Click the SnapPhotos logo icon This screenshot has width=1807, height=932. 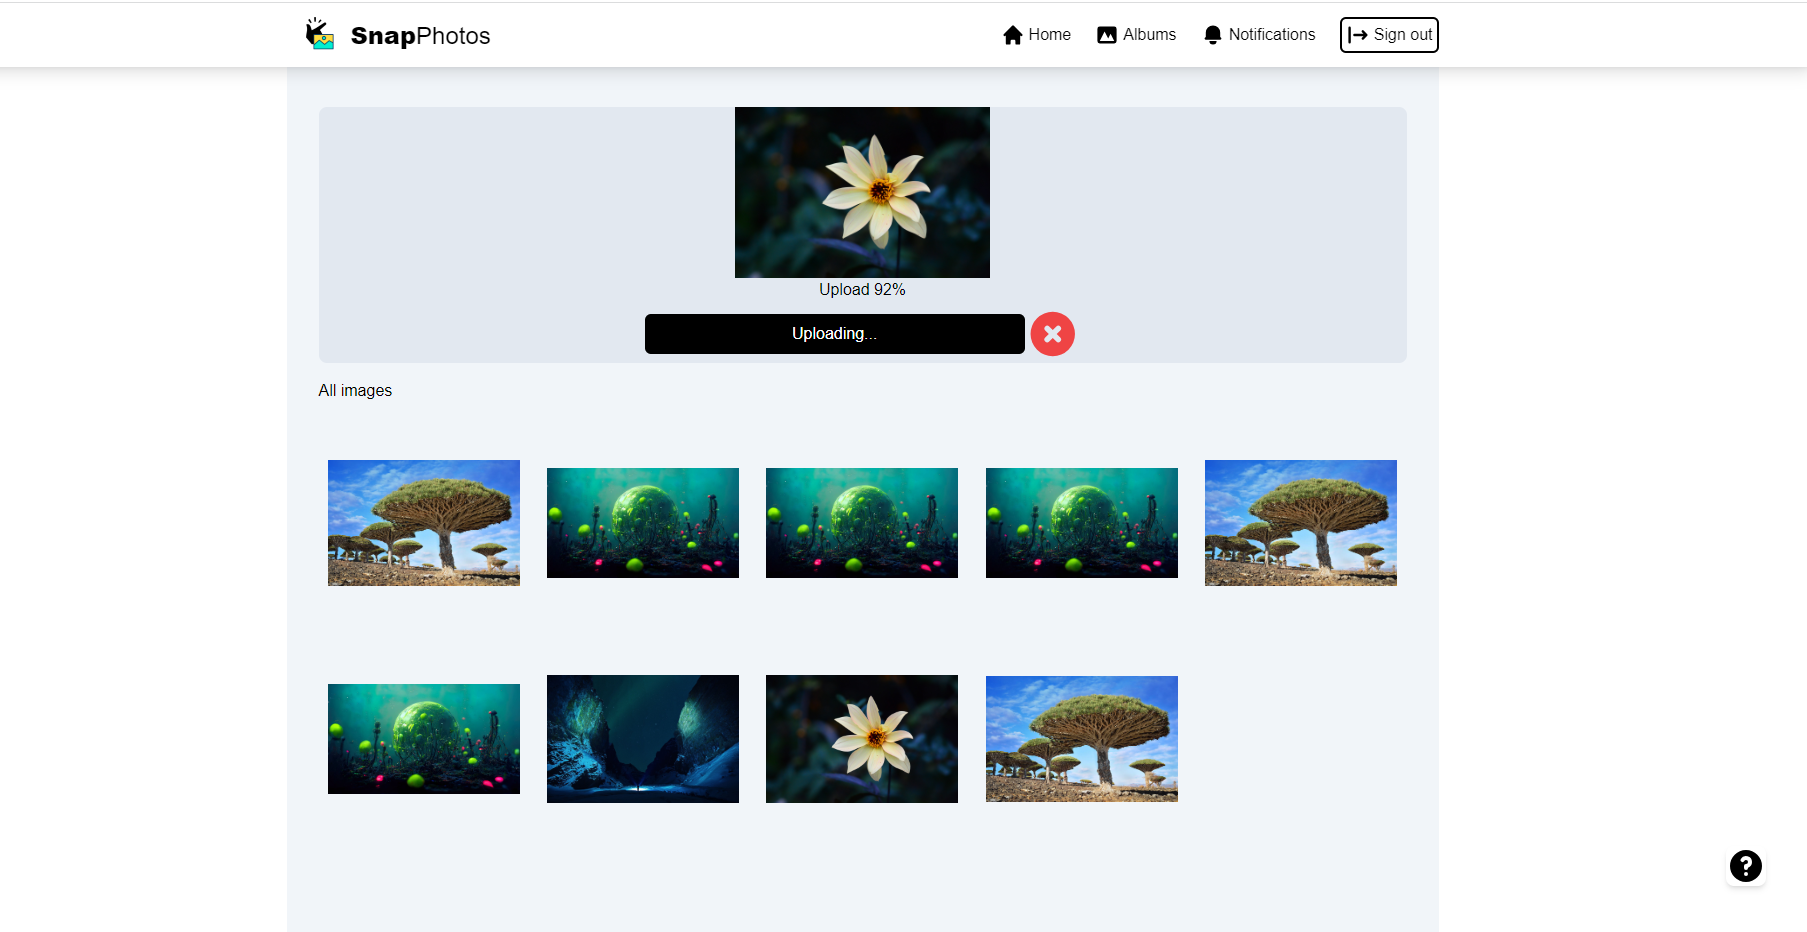[319, 34]
